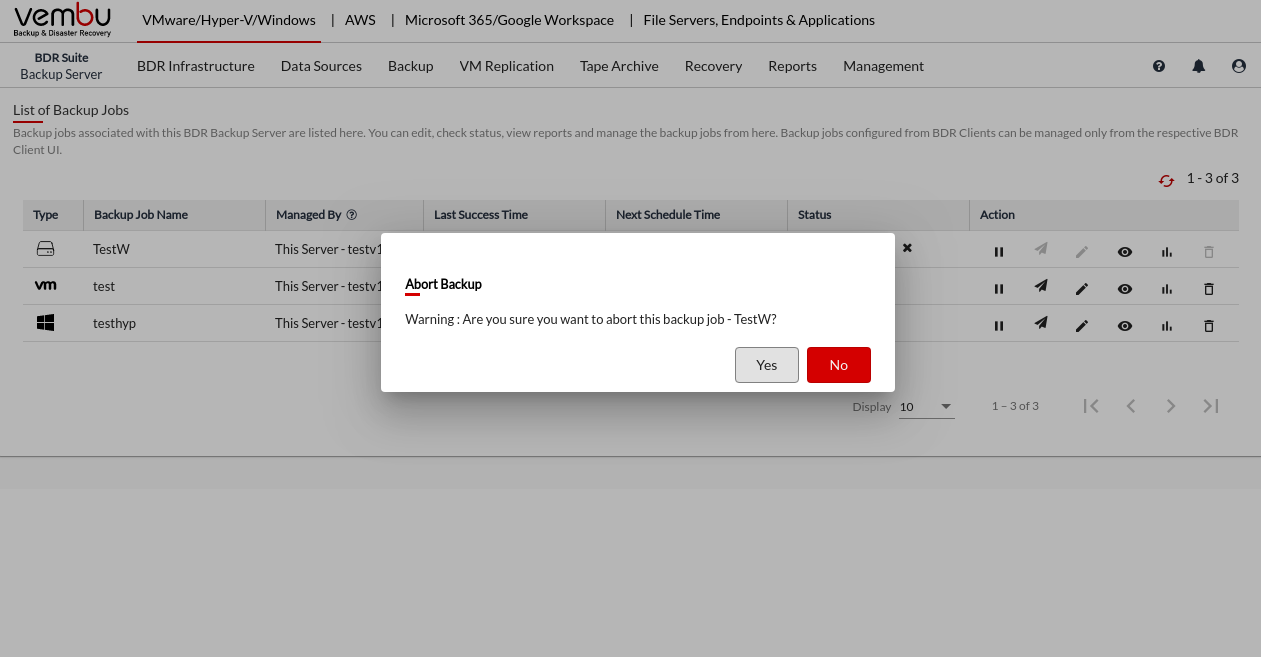The width and height of the screenshot is (1261, 657).
Task: Switch to the AWS tab
Action: point(360,20)
